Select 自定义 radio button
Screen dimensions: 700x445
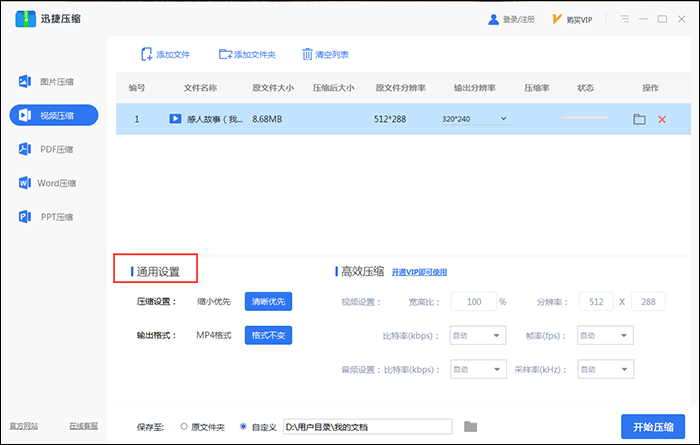[x=243, y=427]
